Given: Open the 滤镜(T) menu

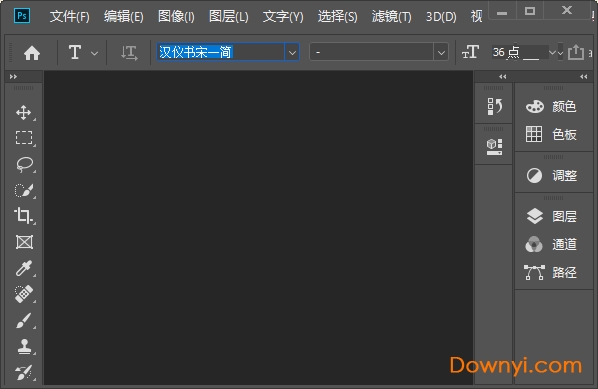Looking at the screenshot, I should point(392,16).
